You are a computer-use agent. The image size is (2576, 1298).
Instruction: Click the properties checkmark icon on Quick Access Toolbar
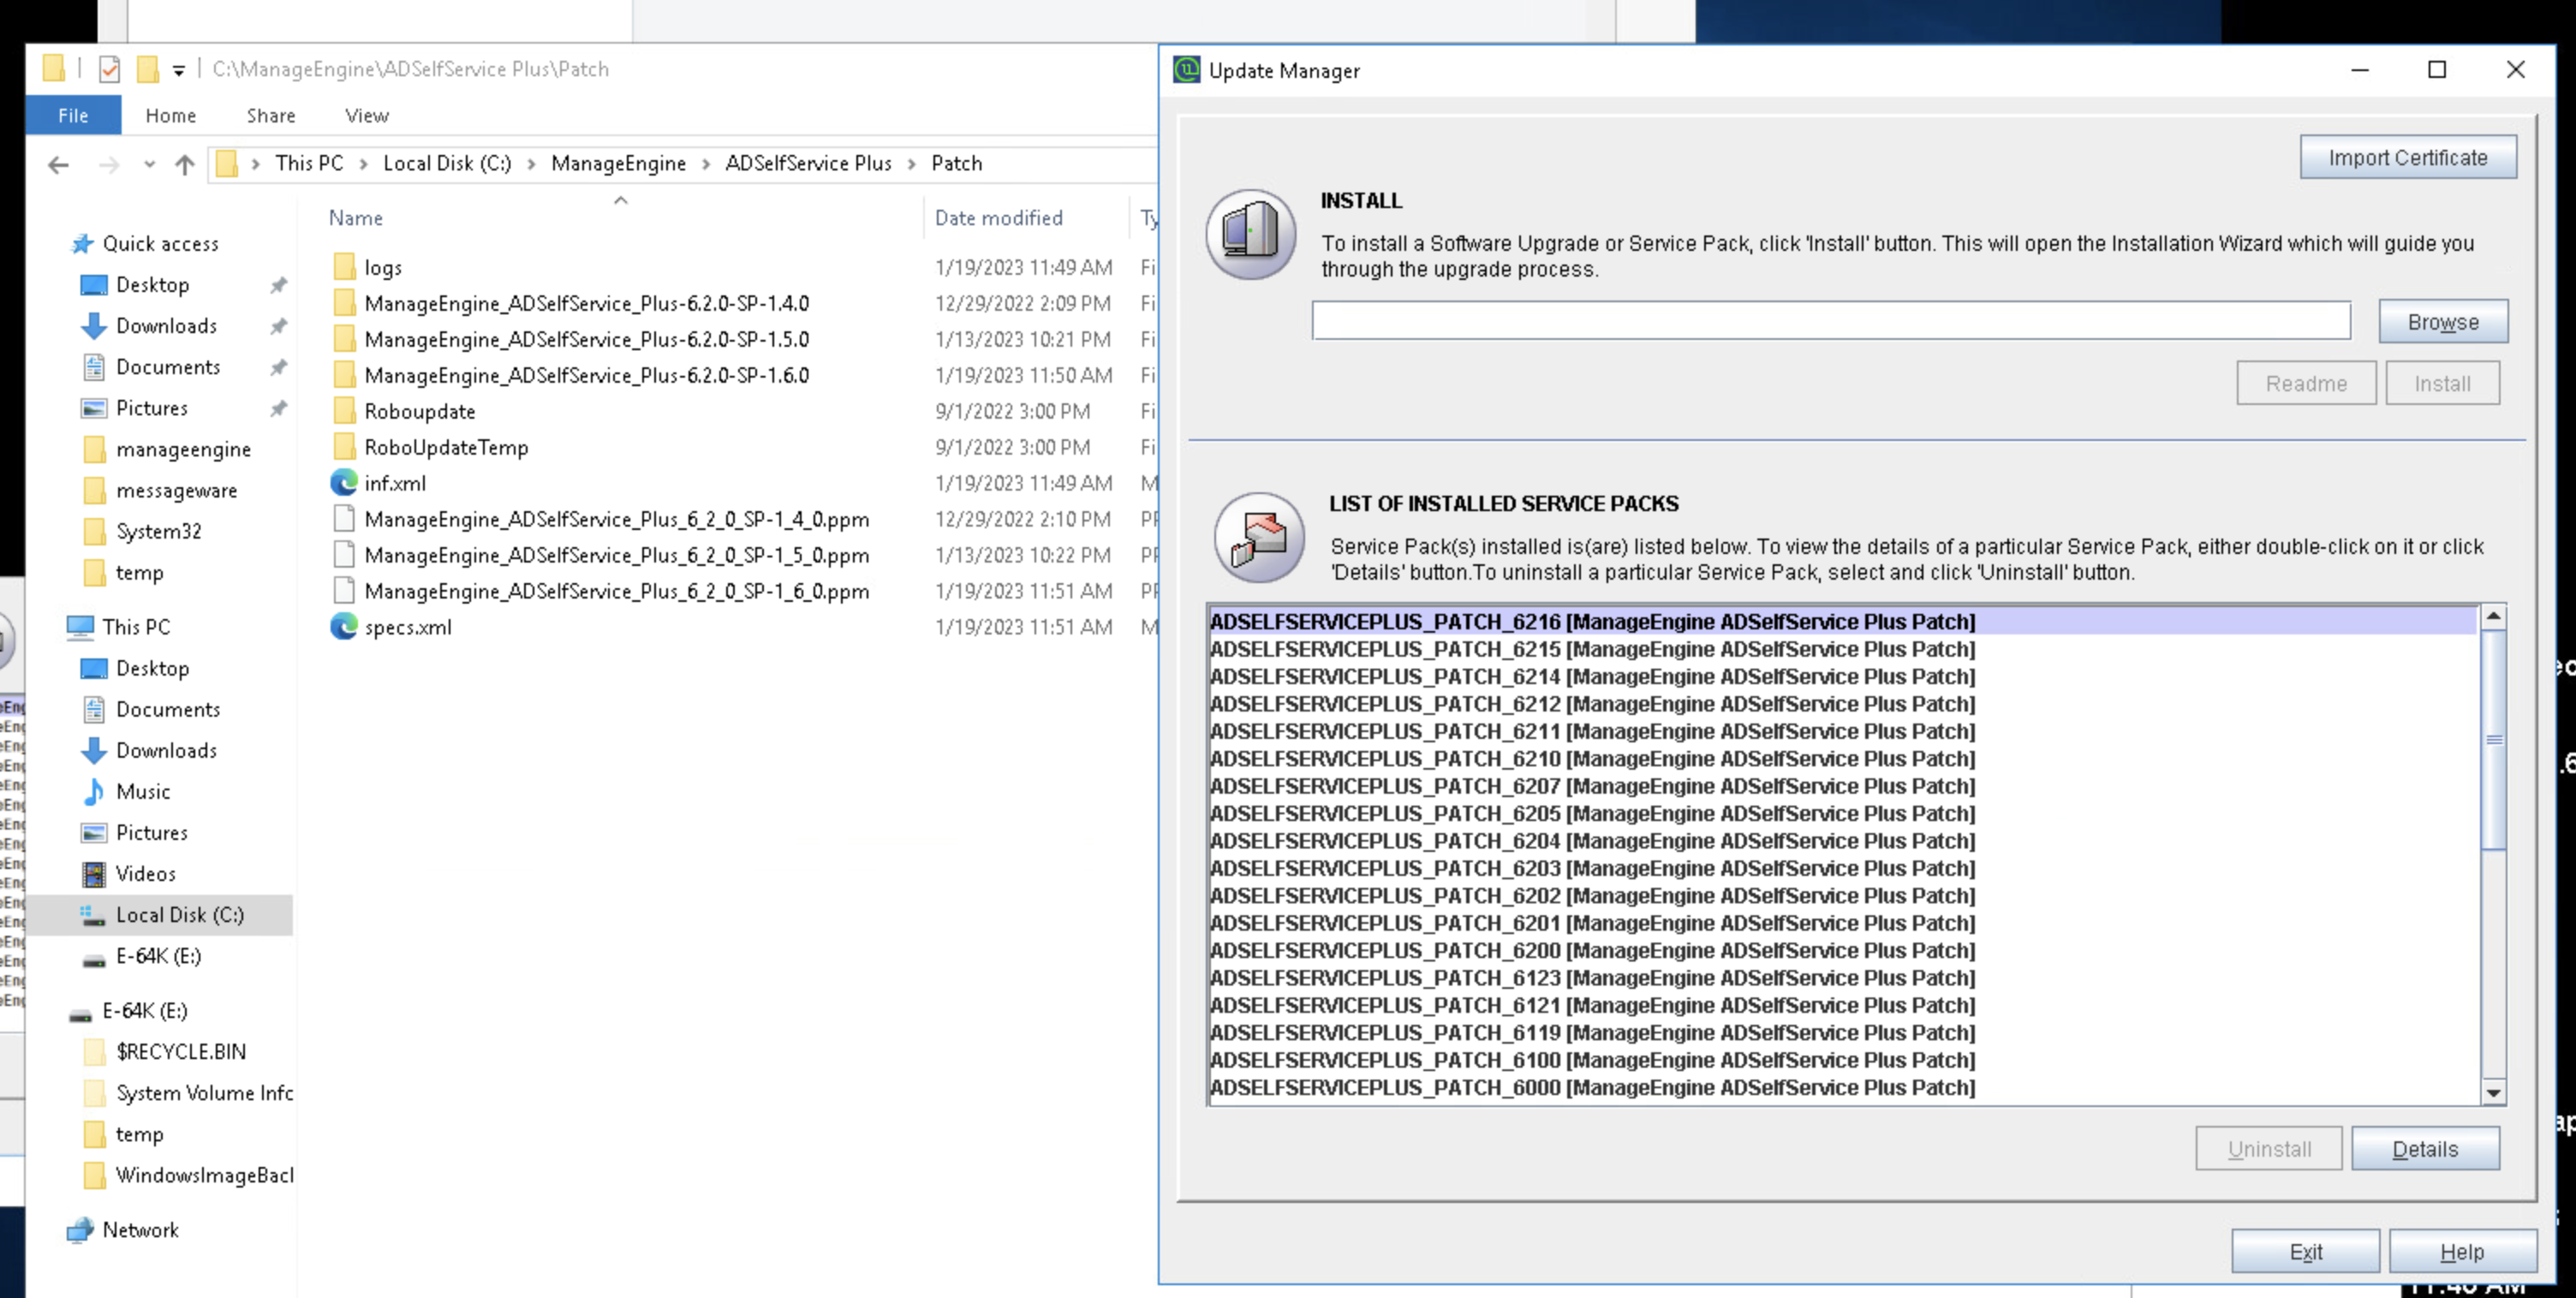coord(108,68)
